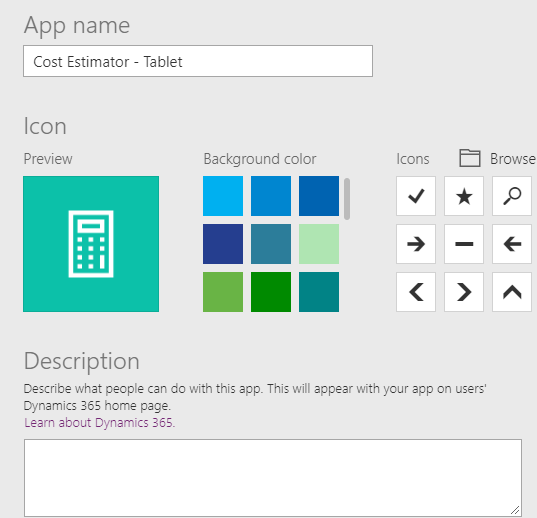537x518 pixels.
Task: Choose the minus dash icon
Action: (x=464, y=244)
